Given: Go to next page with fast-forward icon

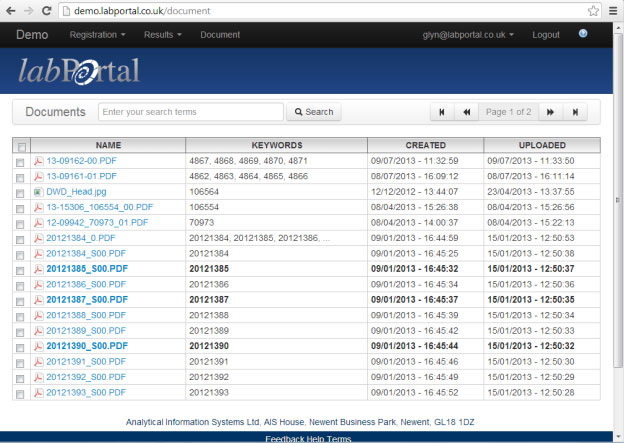Looking at the screenshot, I should pos(550,112).
